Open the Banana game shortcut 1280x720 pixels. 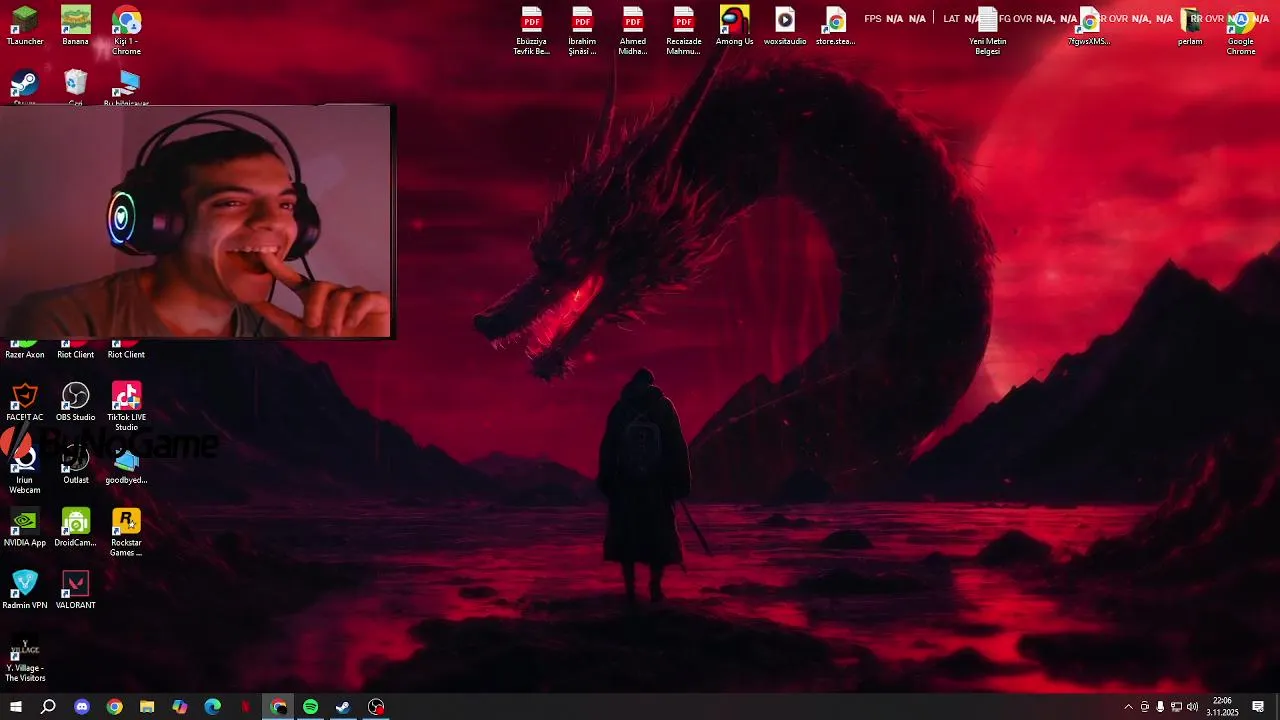75,26
